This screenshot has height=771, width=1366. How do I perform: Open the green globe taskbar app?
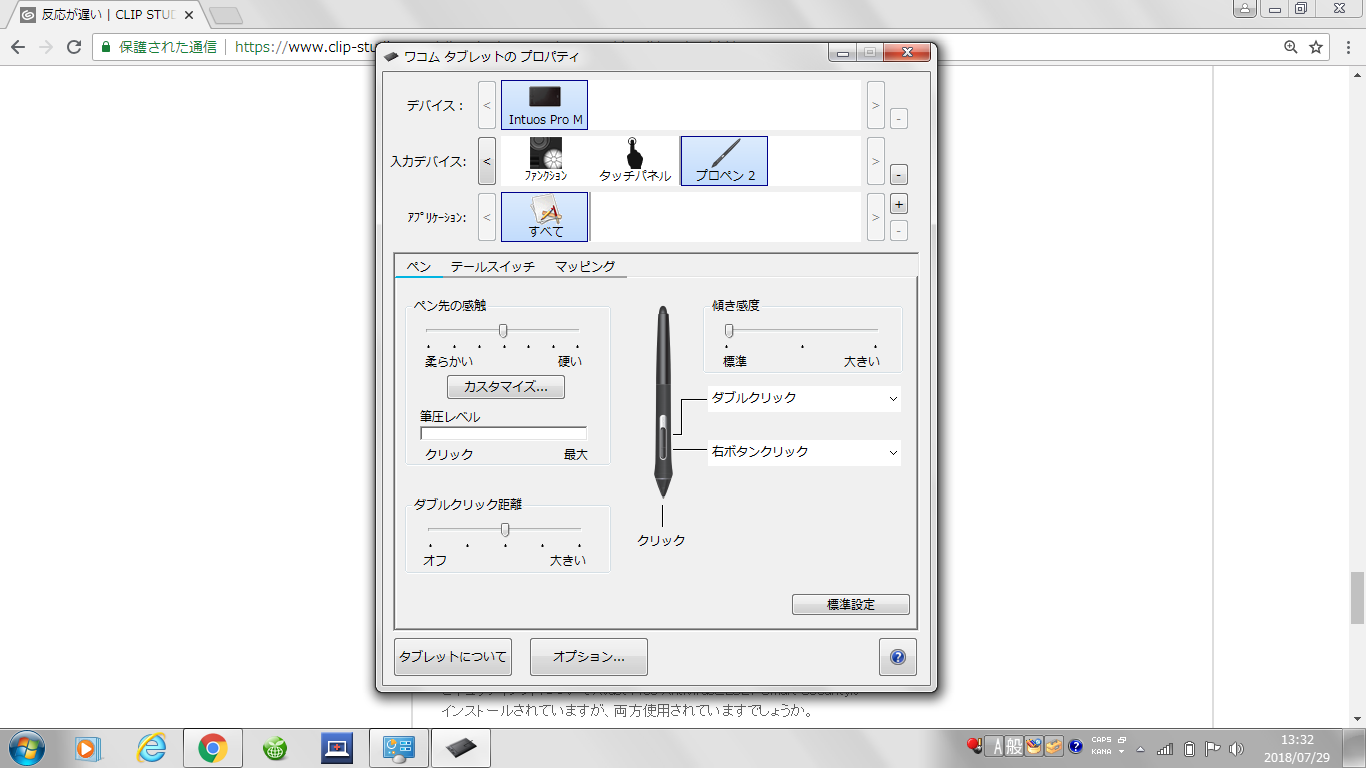tap(275, 747)
